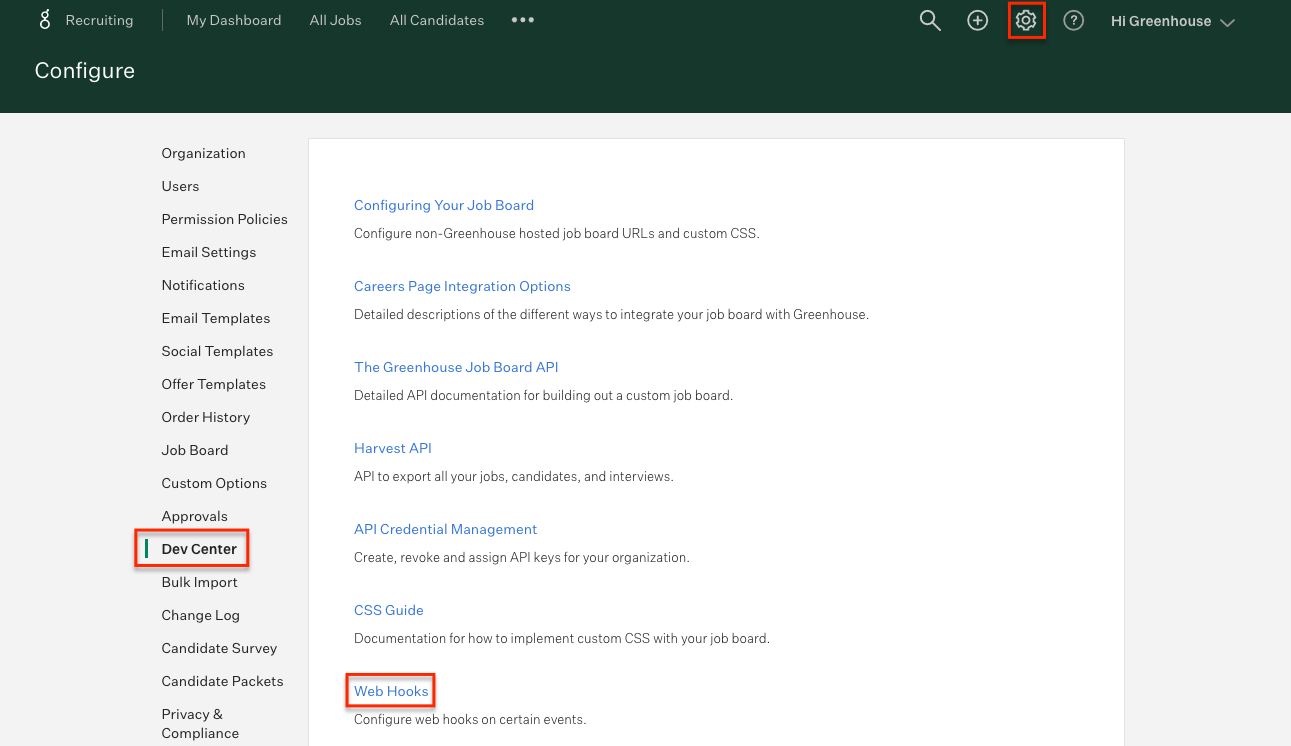The height and width of the screenshot is (746, 1291).
Task: Open the more options ellipsis menu
Action: 523,20
